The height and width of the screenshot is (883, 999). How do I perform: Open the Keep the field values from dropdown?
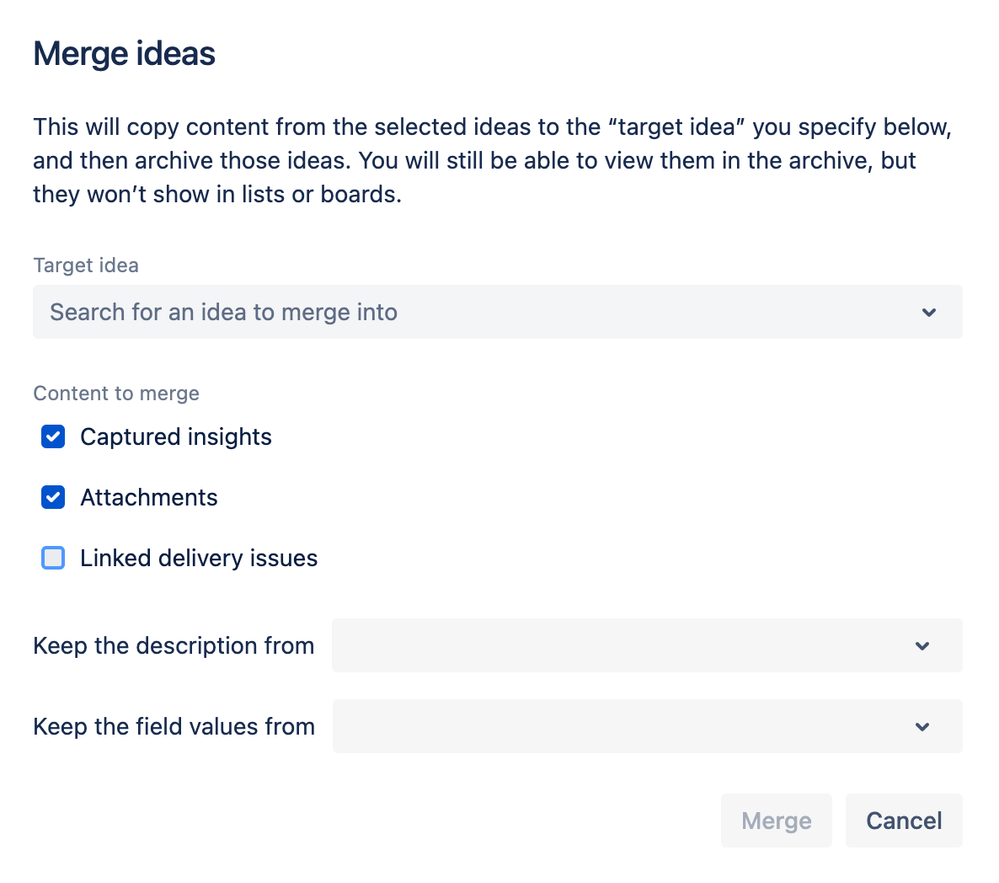click(x=620, y=727)
